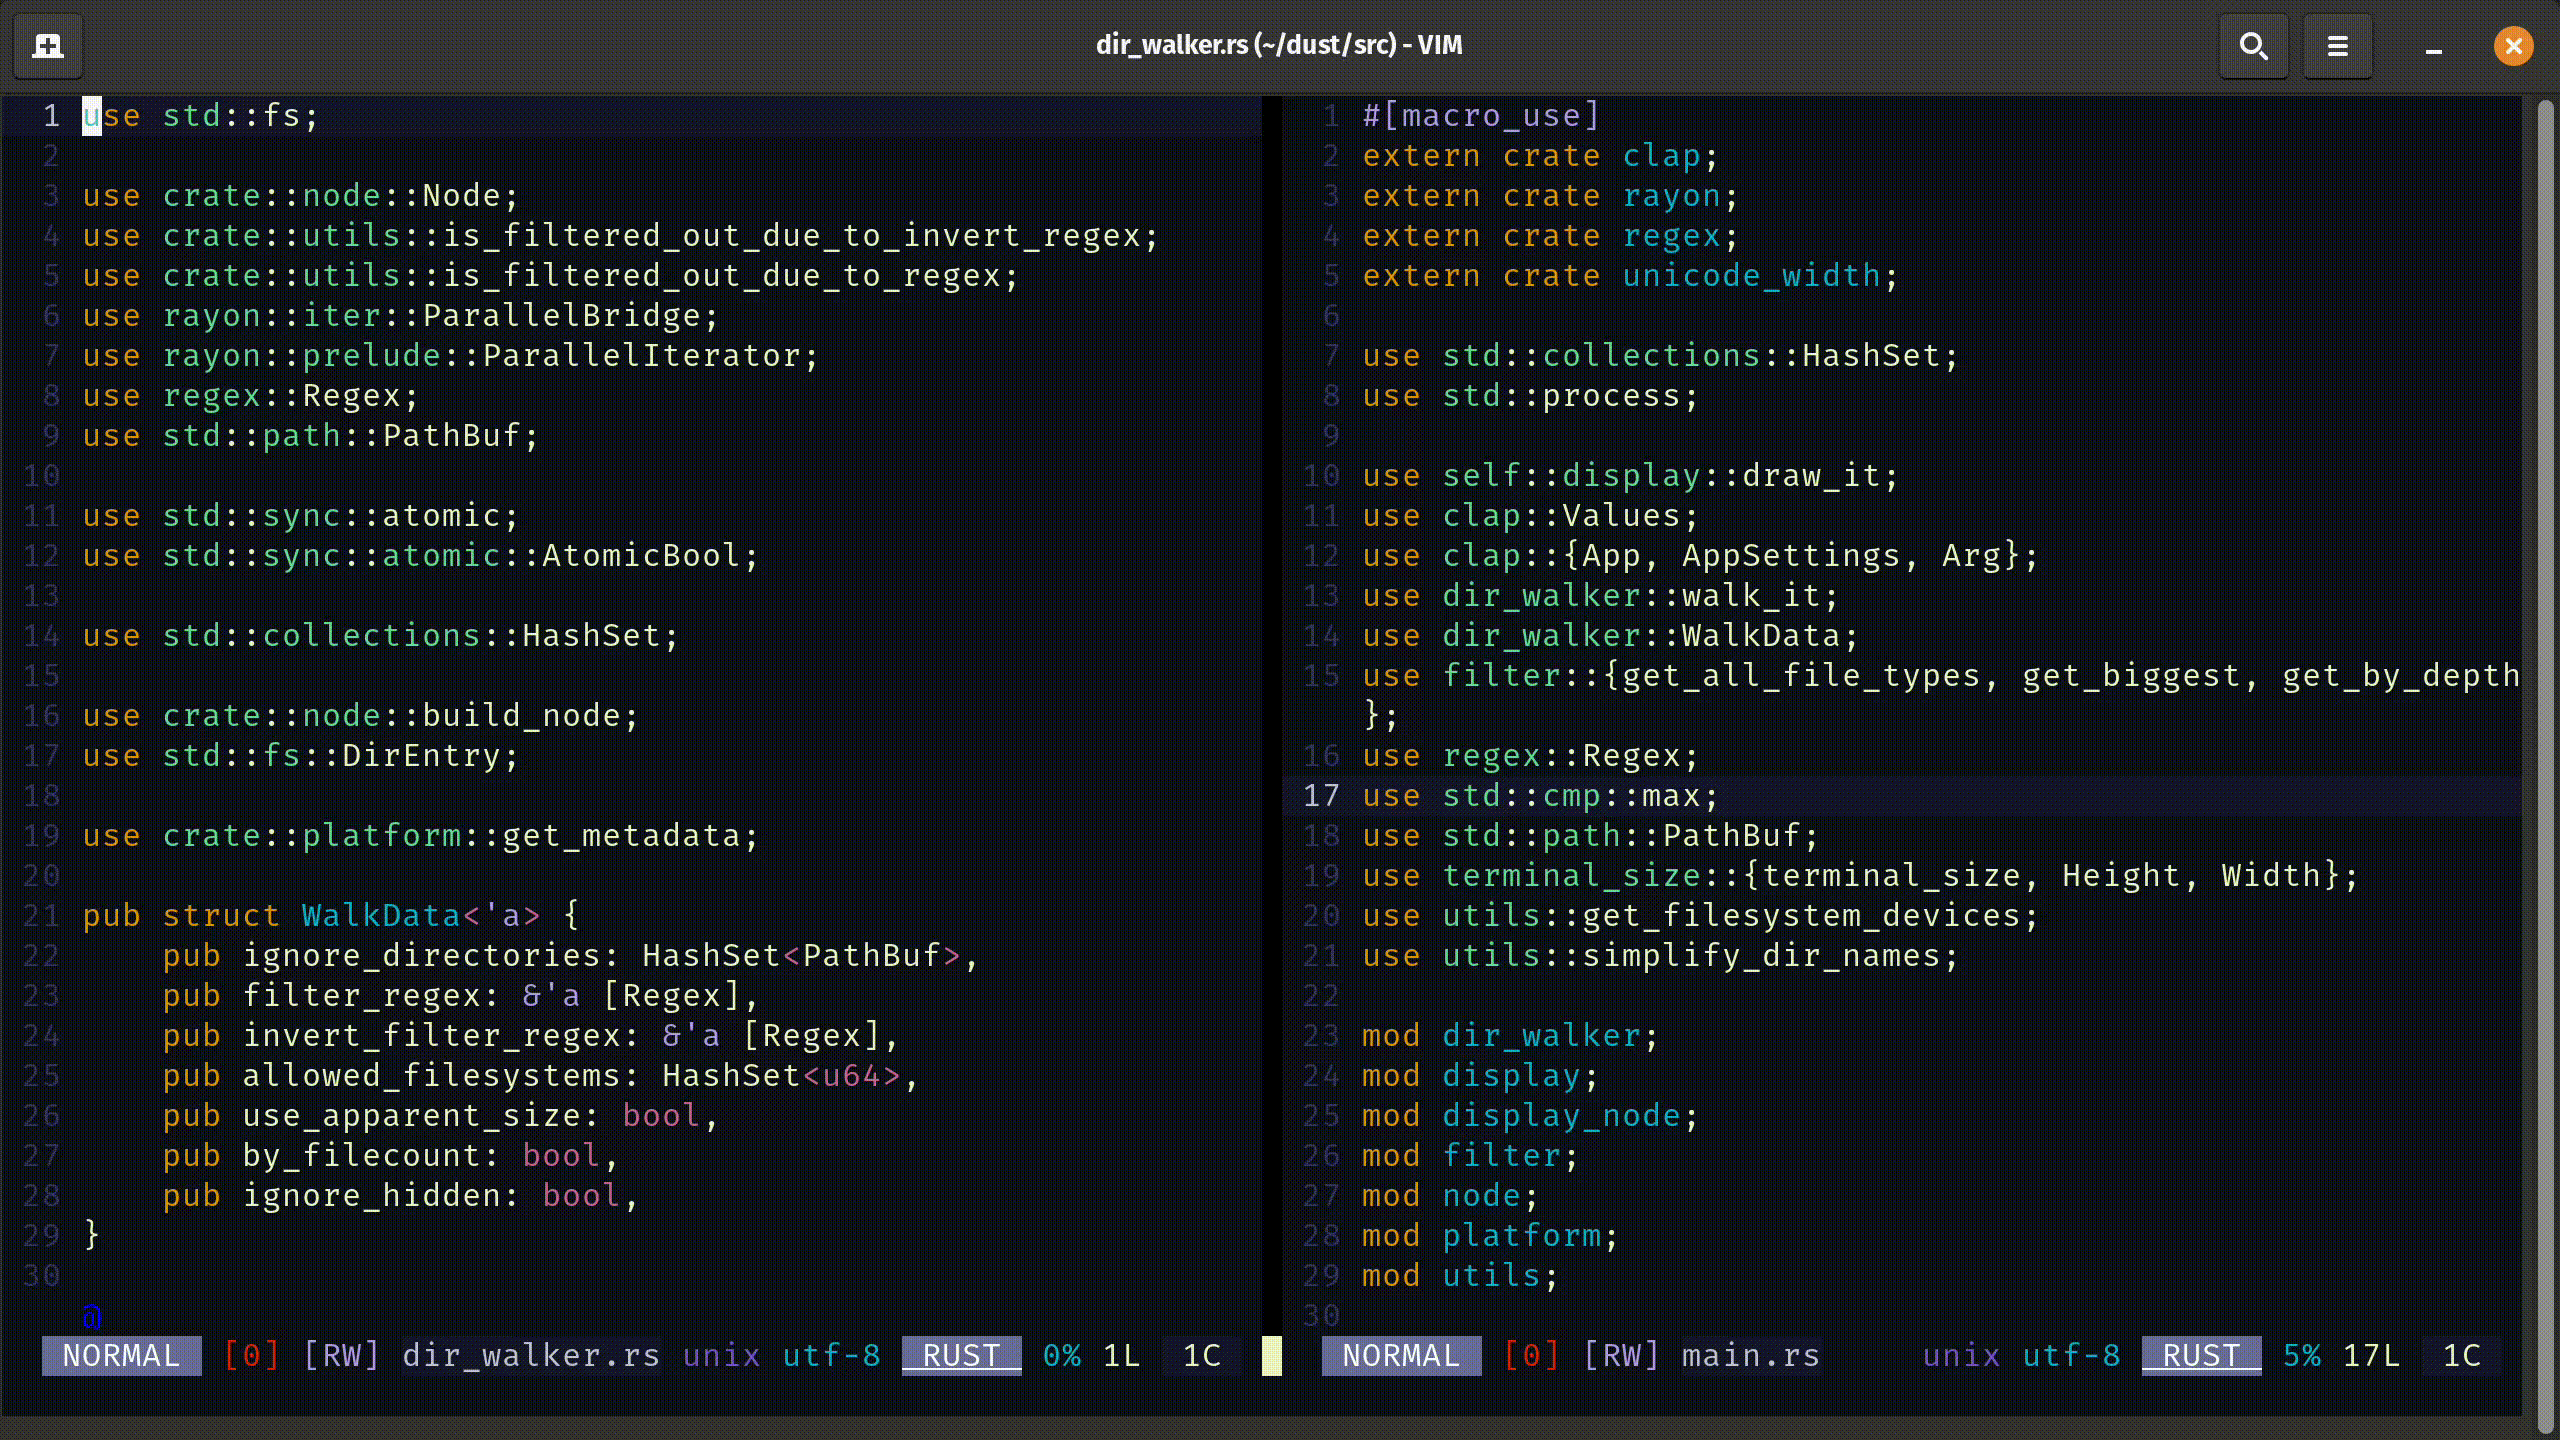The width and height of the screenshot is (2560, 1440).
Task: Click line number 17 in the right pane
Action: tap(1322, 795)
